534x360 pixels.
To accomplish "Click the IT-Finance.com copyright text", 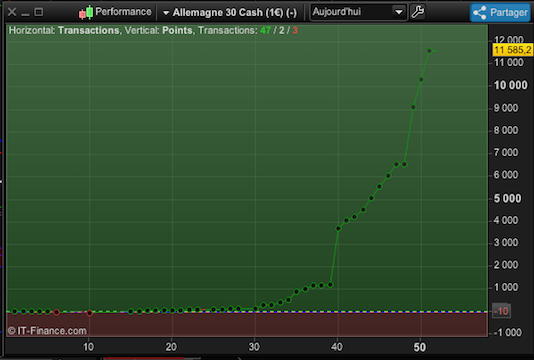I will [47, 331].
